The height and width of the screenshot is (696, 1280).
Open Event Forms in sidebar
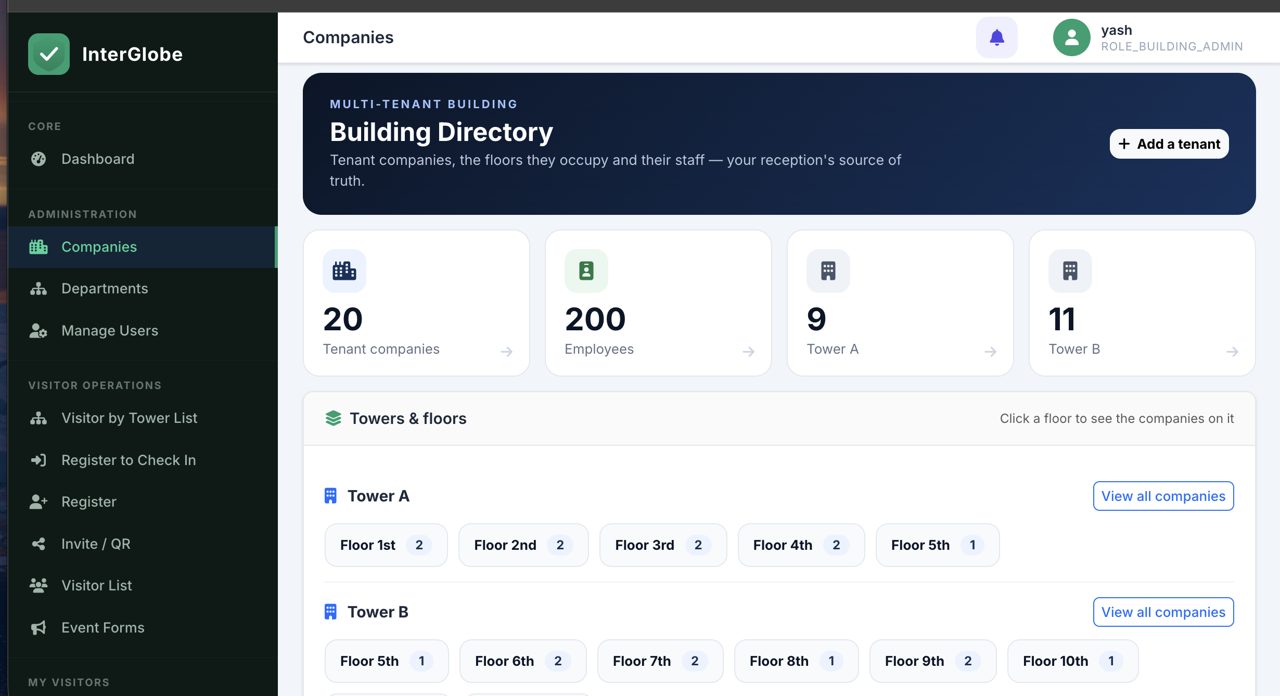pos(142,628)
